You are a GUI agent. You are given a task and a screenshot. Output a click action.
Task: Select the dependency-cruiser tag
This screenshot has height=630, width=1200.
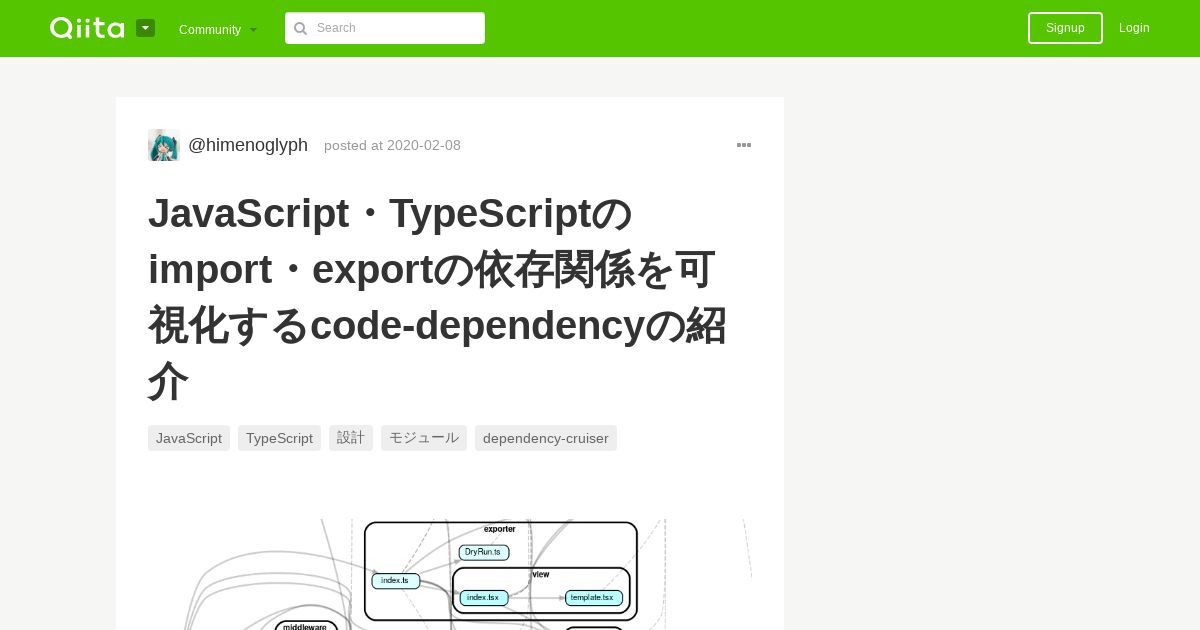(546, 438)
